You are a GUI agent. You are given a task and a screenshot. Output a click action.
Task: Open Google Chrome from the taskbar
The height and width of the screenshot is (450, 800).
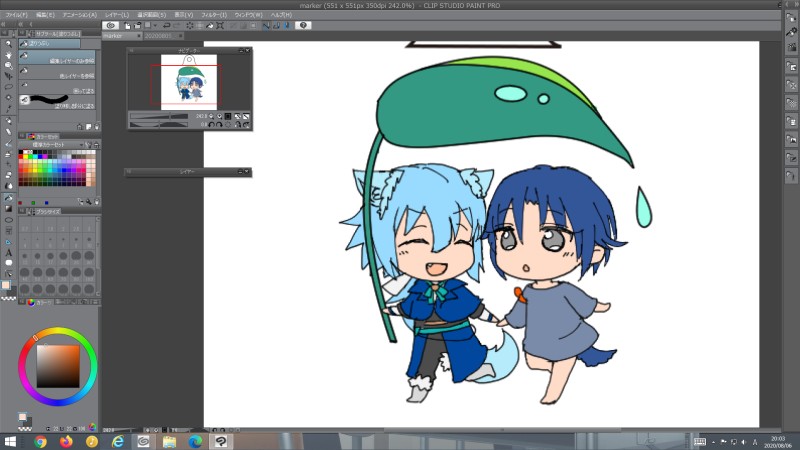pyautogui.click(x=40, y=441)
